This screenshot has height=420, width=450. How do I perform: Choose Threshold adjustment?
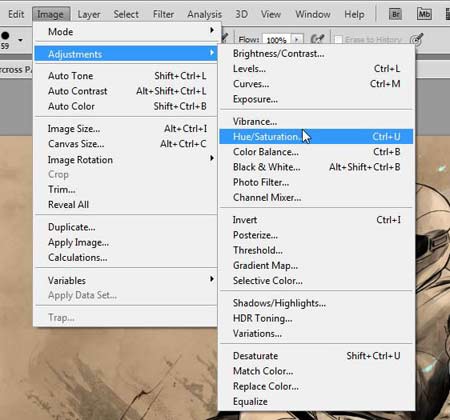pos(316,250)
